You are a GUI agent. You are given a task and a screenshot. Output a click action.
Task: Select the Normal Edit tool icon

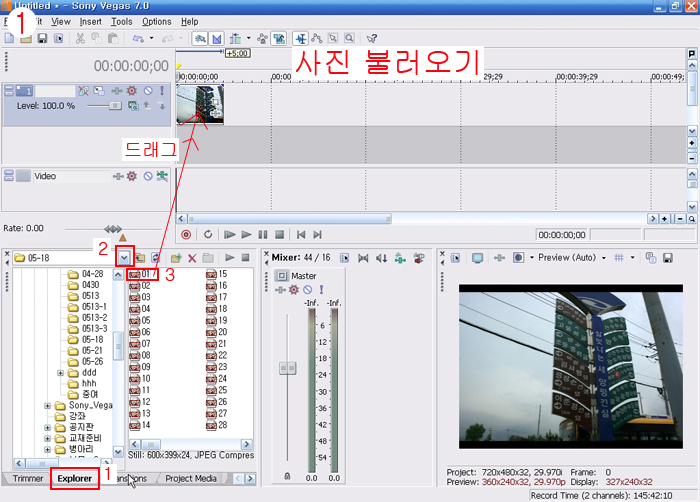pyautogui.click(x=301, y=39)
